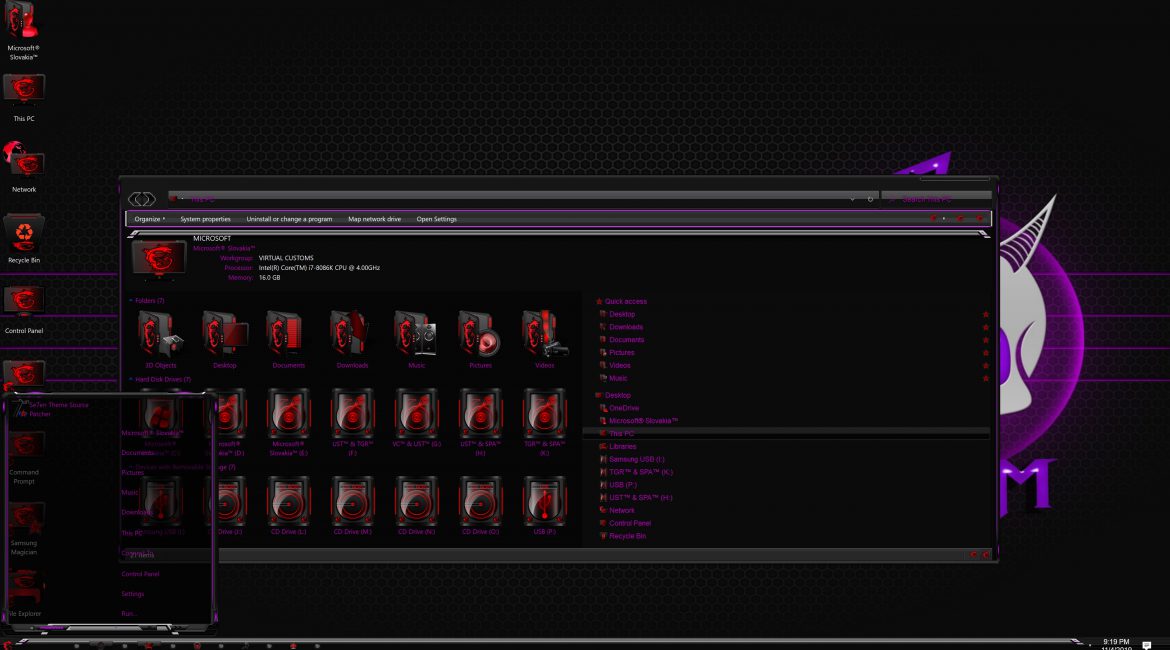This screenshot has width=1170, height=650.
Task: Collapse the Folders (7) group
Action: pyautogui.click(x=131, y=301)
